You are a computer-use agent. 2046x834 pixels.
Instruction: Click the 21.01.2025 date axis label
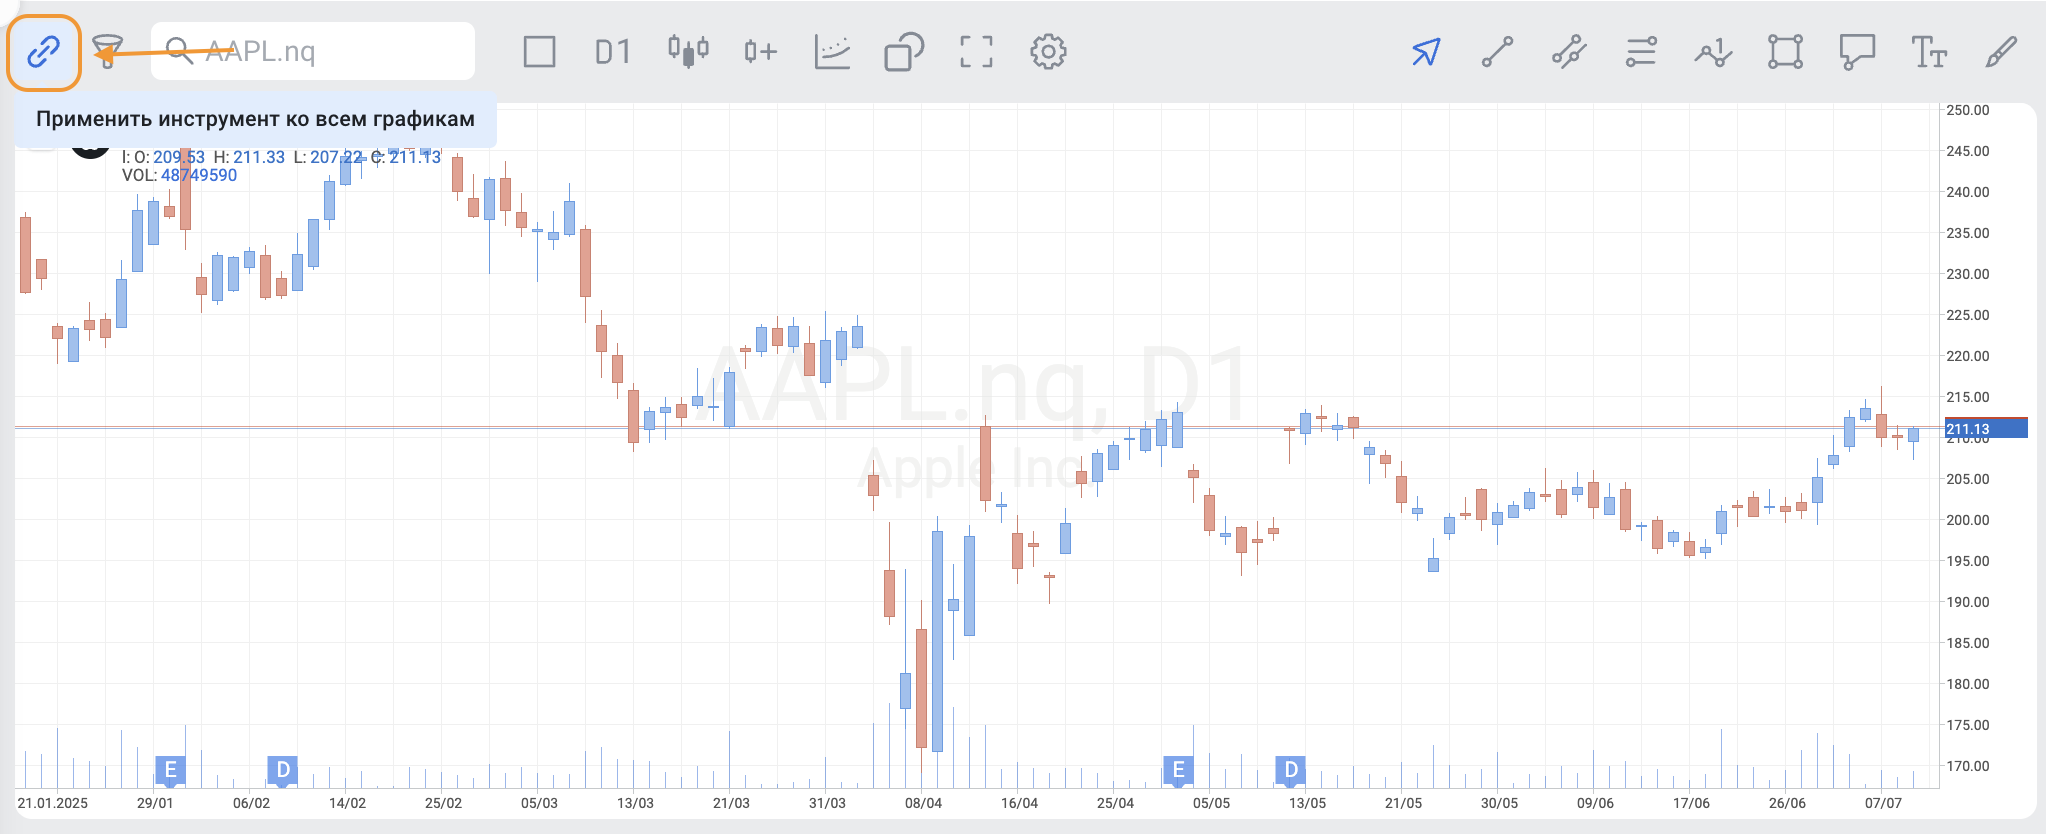53,803
